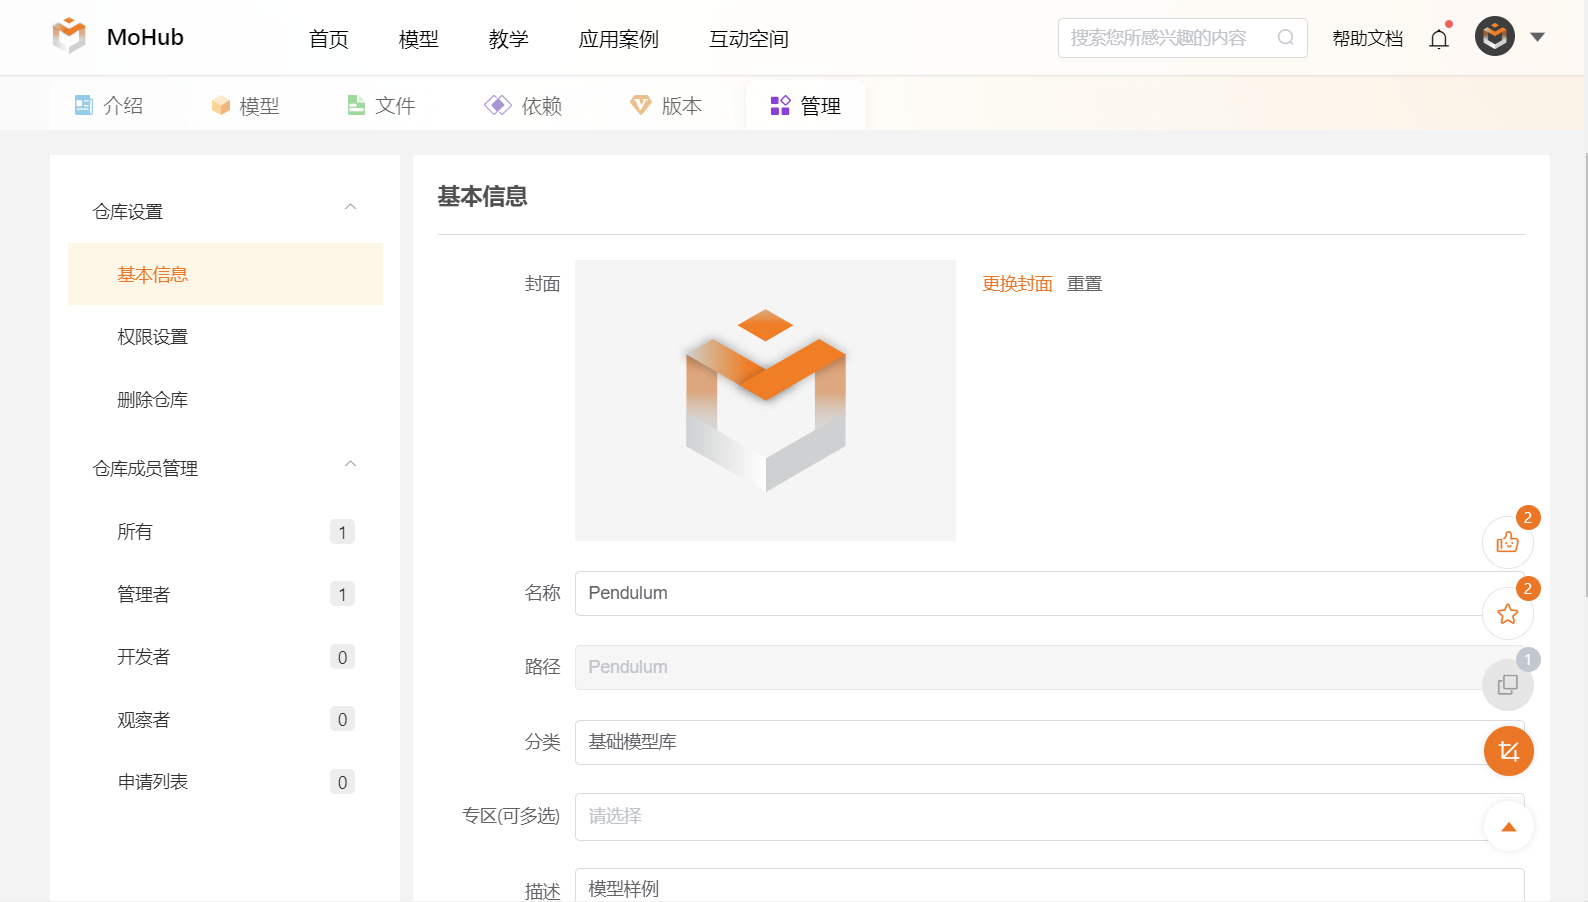
Task: Click the user avatar icon
Action: click(1495, 37)
